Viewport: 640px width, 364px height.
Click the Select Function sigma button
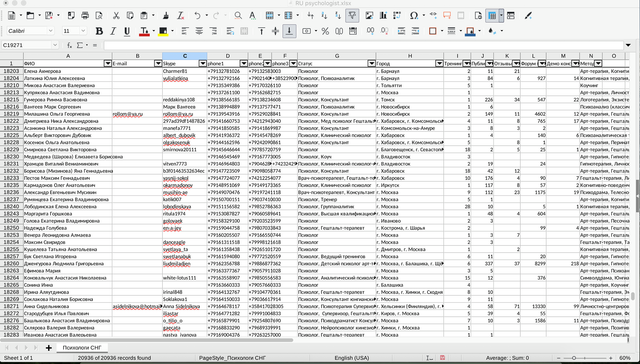(x=80, y=45)
